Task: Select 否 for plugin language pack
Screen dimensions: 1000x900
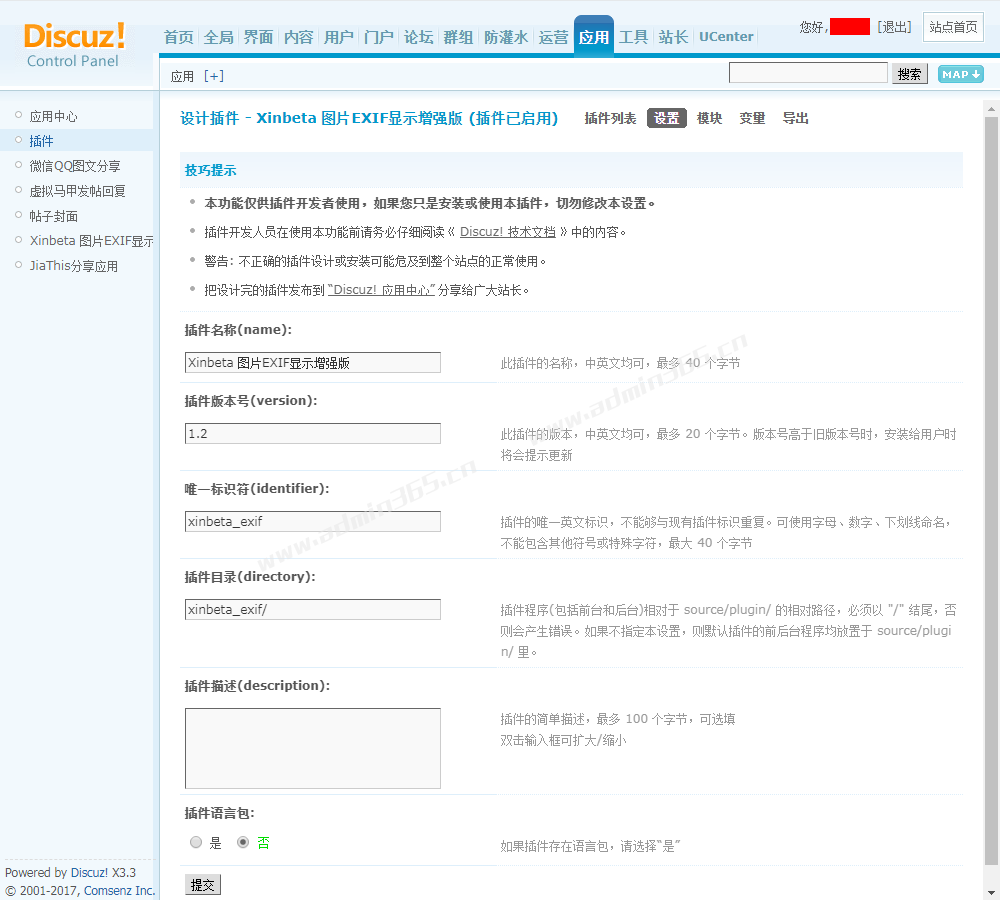Action: 242,843
